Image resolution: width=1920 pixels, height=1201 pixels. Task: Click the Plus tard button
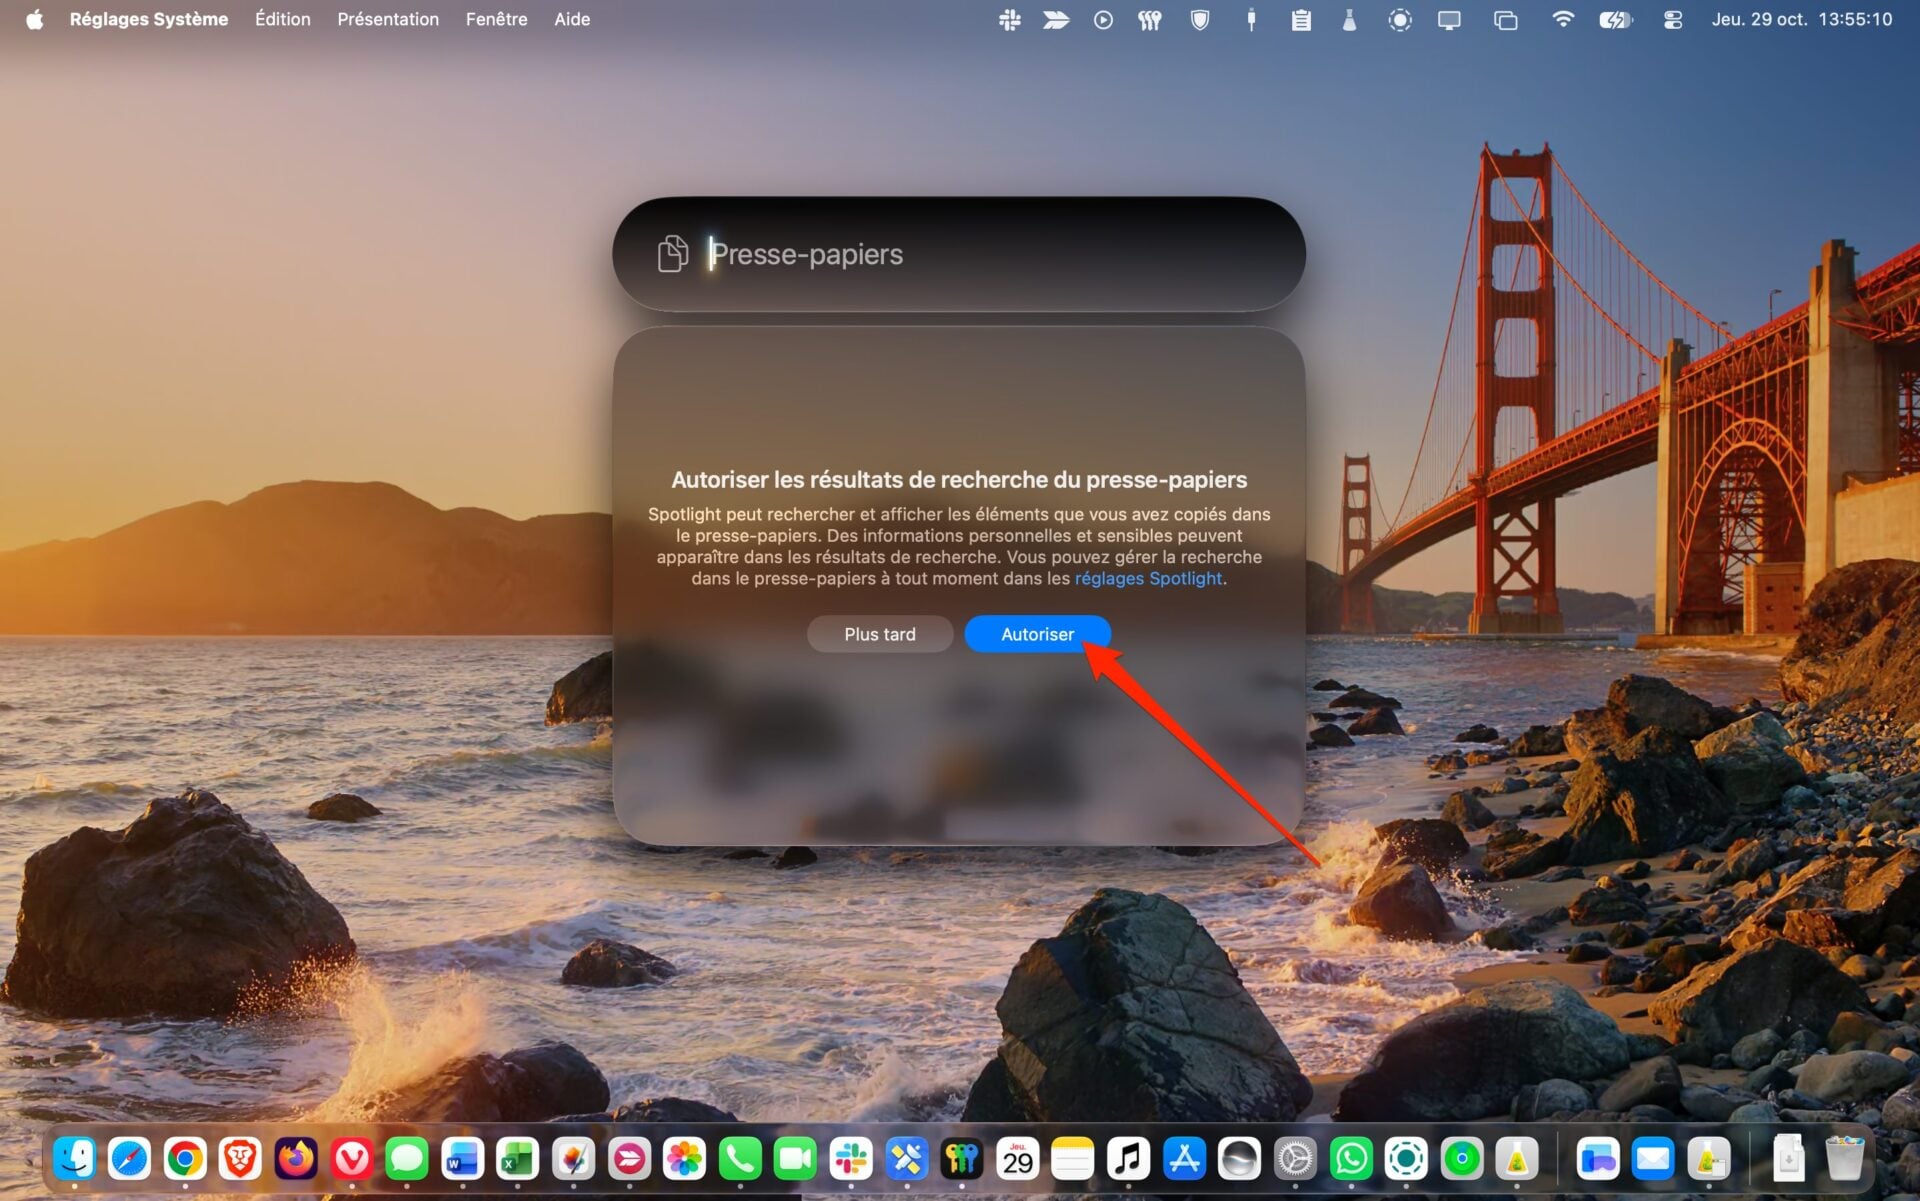(x=880, y=634)
